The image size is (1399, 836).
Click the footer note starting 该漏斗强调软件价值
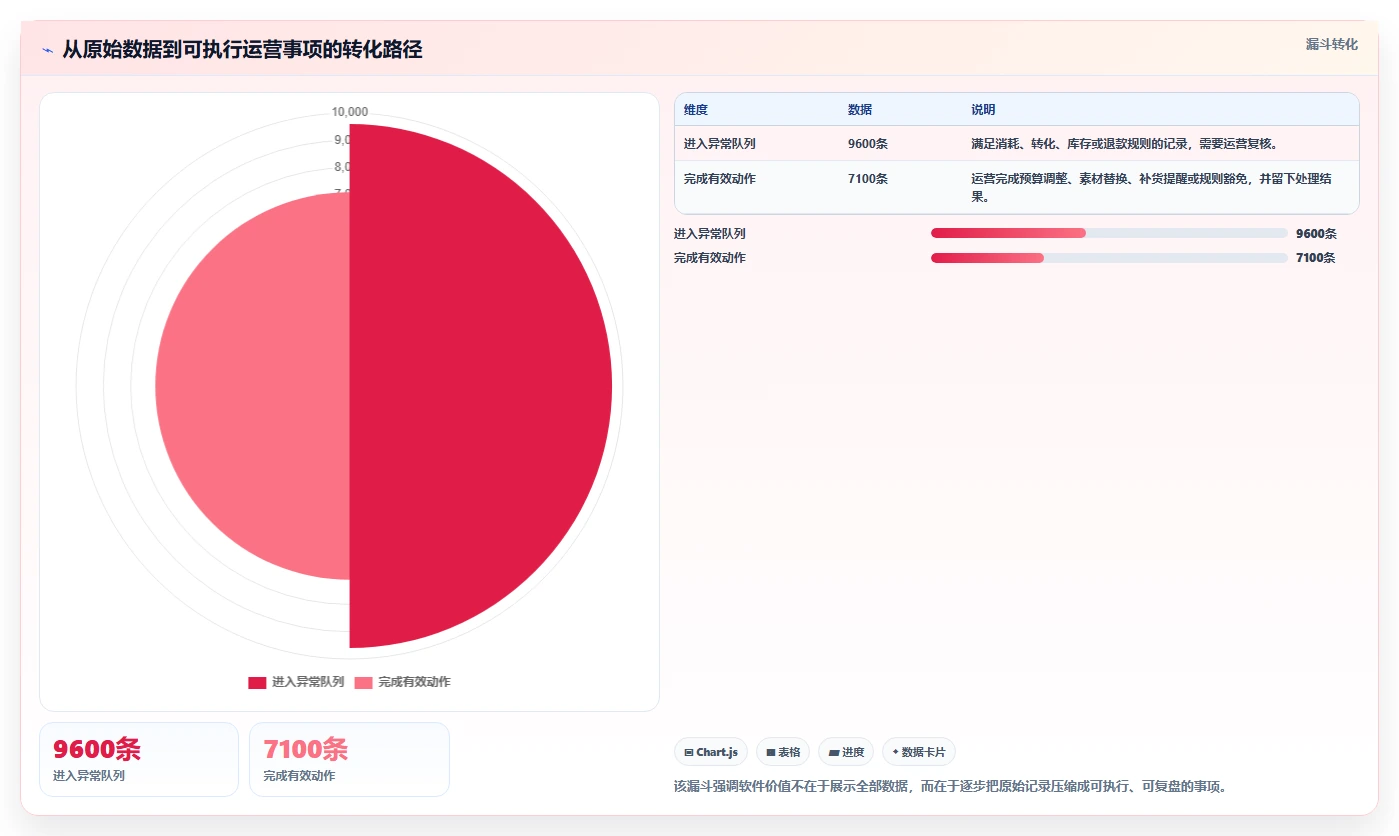tap(950, 787)
